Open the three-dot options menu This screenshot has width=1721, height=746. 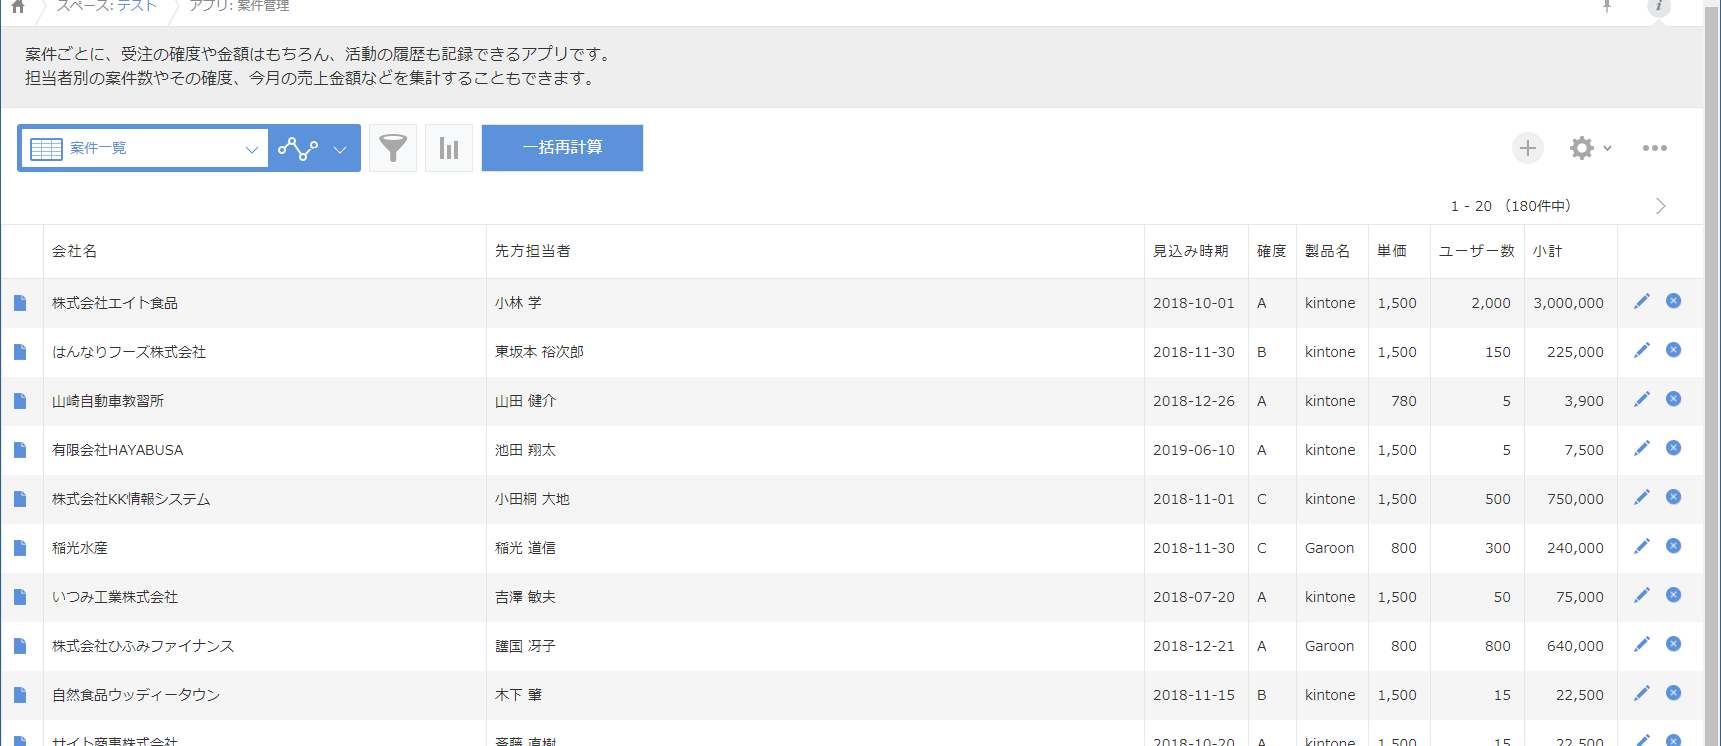(x=1654, y=148)
